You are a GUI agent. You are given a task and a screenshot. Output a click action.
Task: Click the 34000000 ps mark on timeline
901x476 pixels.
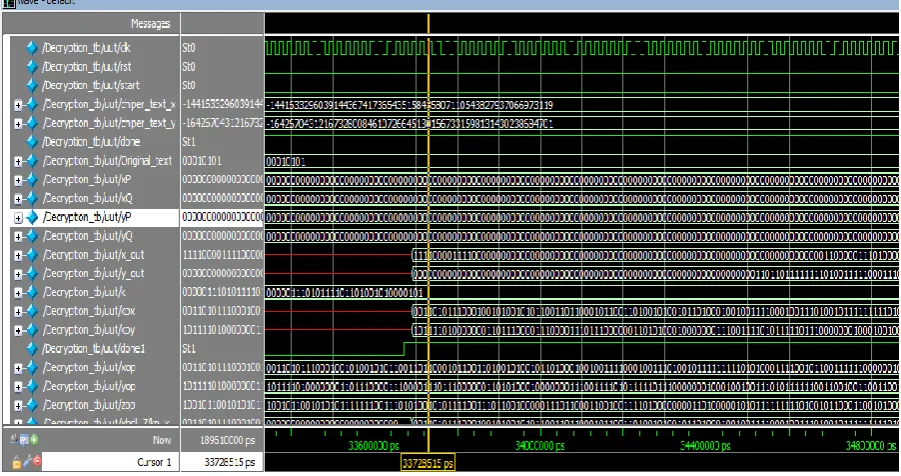point(540,446)
